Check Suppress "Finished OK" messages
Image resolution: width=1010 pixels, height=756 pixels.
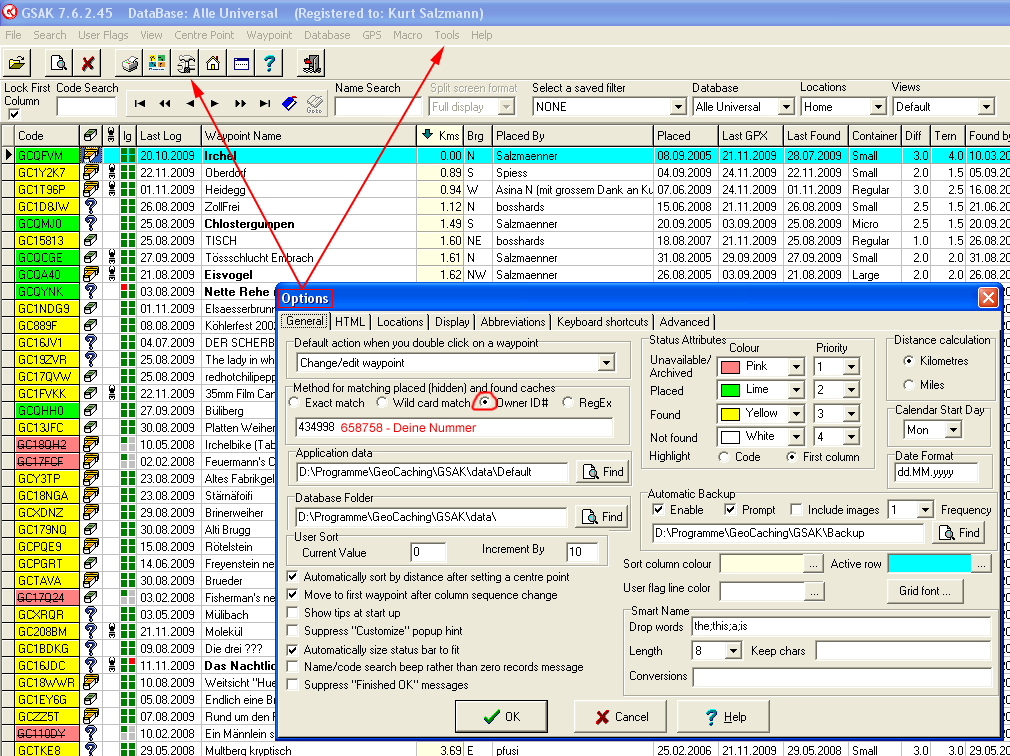(x=292, y=685)
